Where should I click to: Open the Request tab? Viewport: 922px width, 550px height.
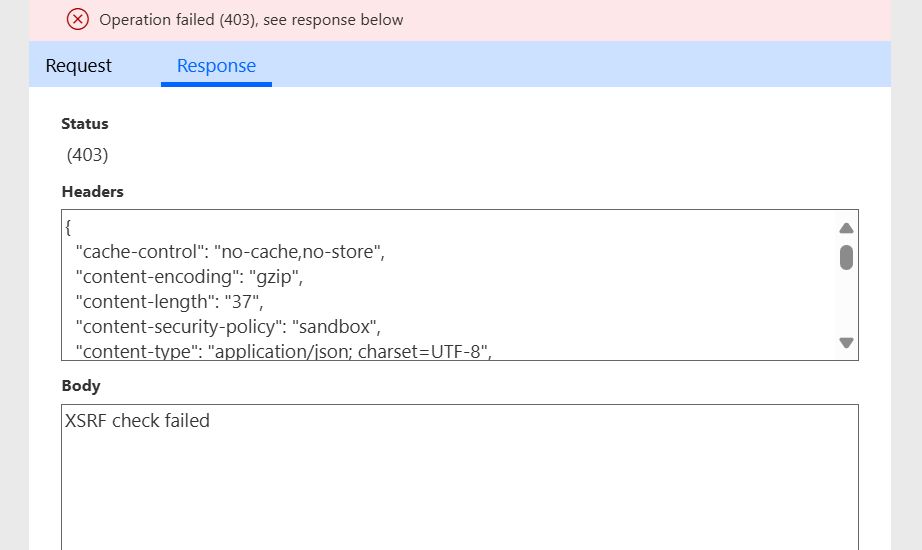coord(78,65)
